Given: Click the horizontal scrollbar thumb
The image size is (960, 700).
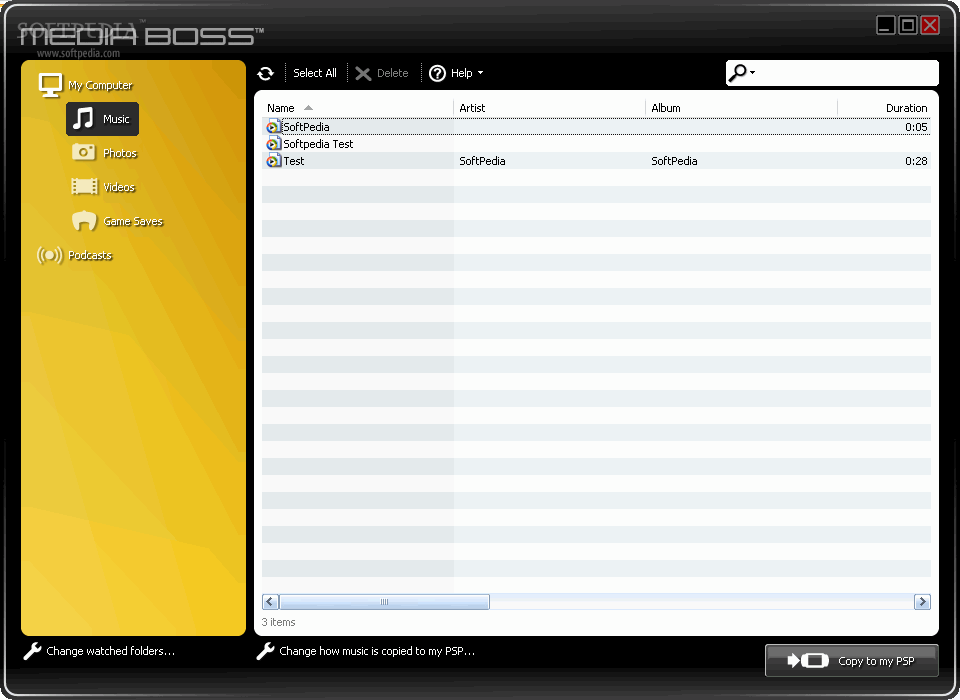Looking at the screenshot, I should coord(384,601).
